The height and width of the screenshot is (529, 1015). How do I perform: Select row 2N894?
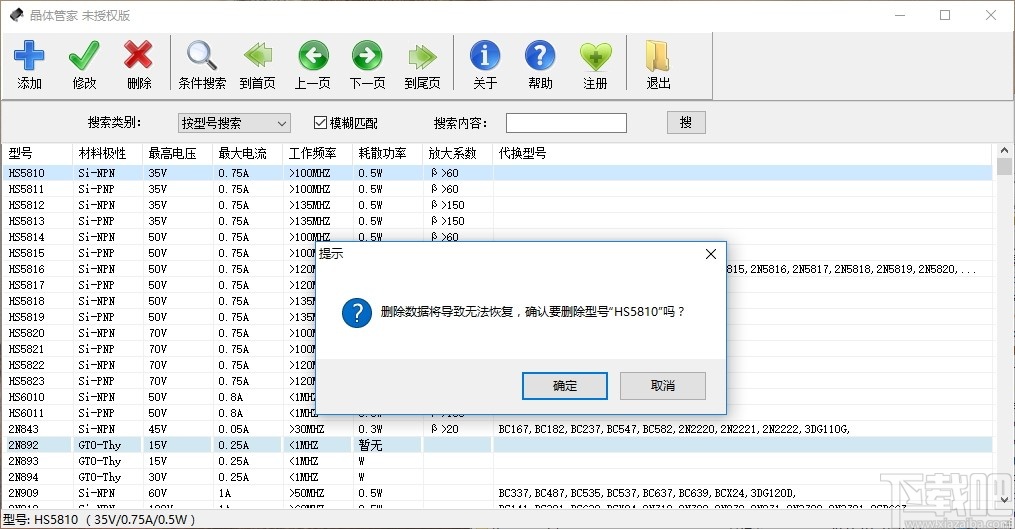pos(497,477)
